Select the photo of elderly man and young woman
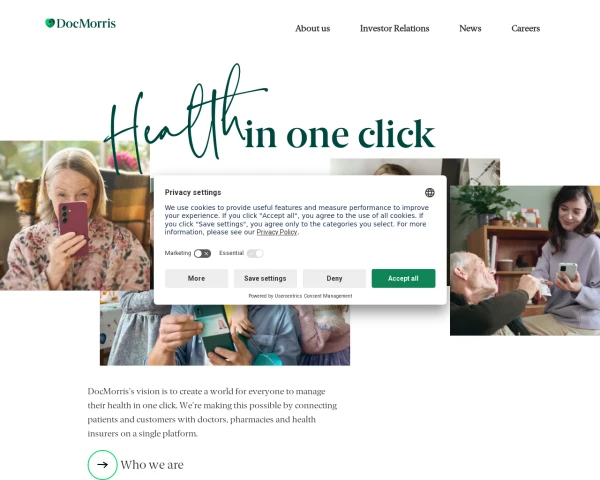Viewport: 600px width, 480px height. pyautogui.click(x=525, y=261)
